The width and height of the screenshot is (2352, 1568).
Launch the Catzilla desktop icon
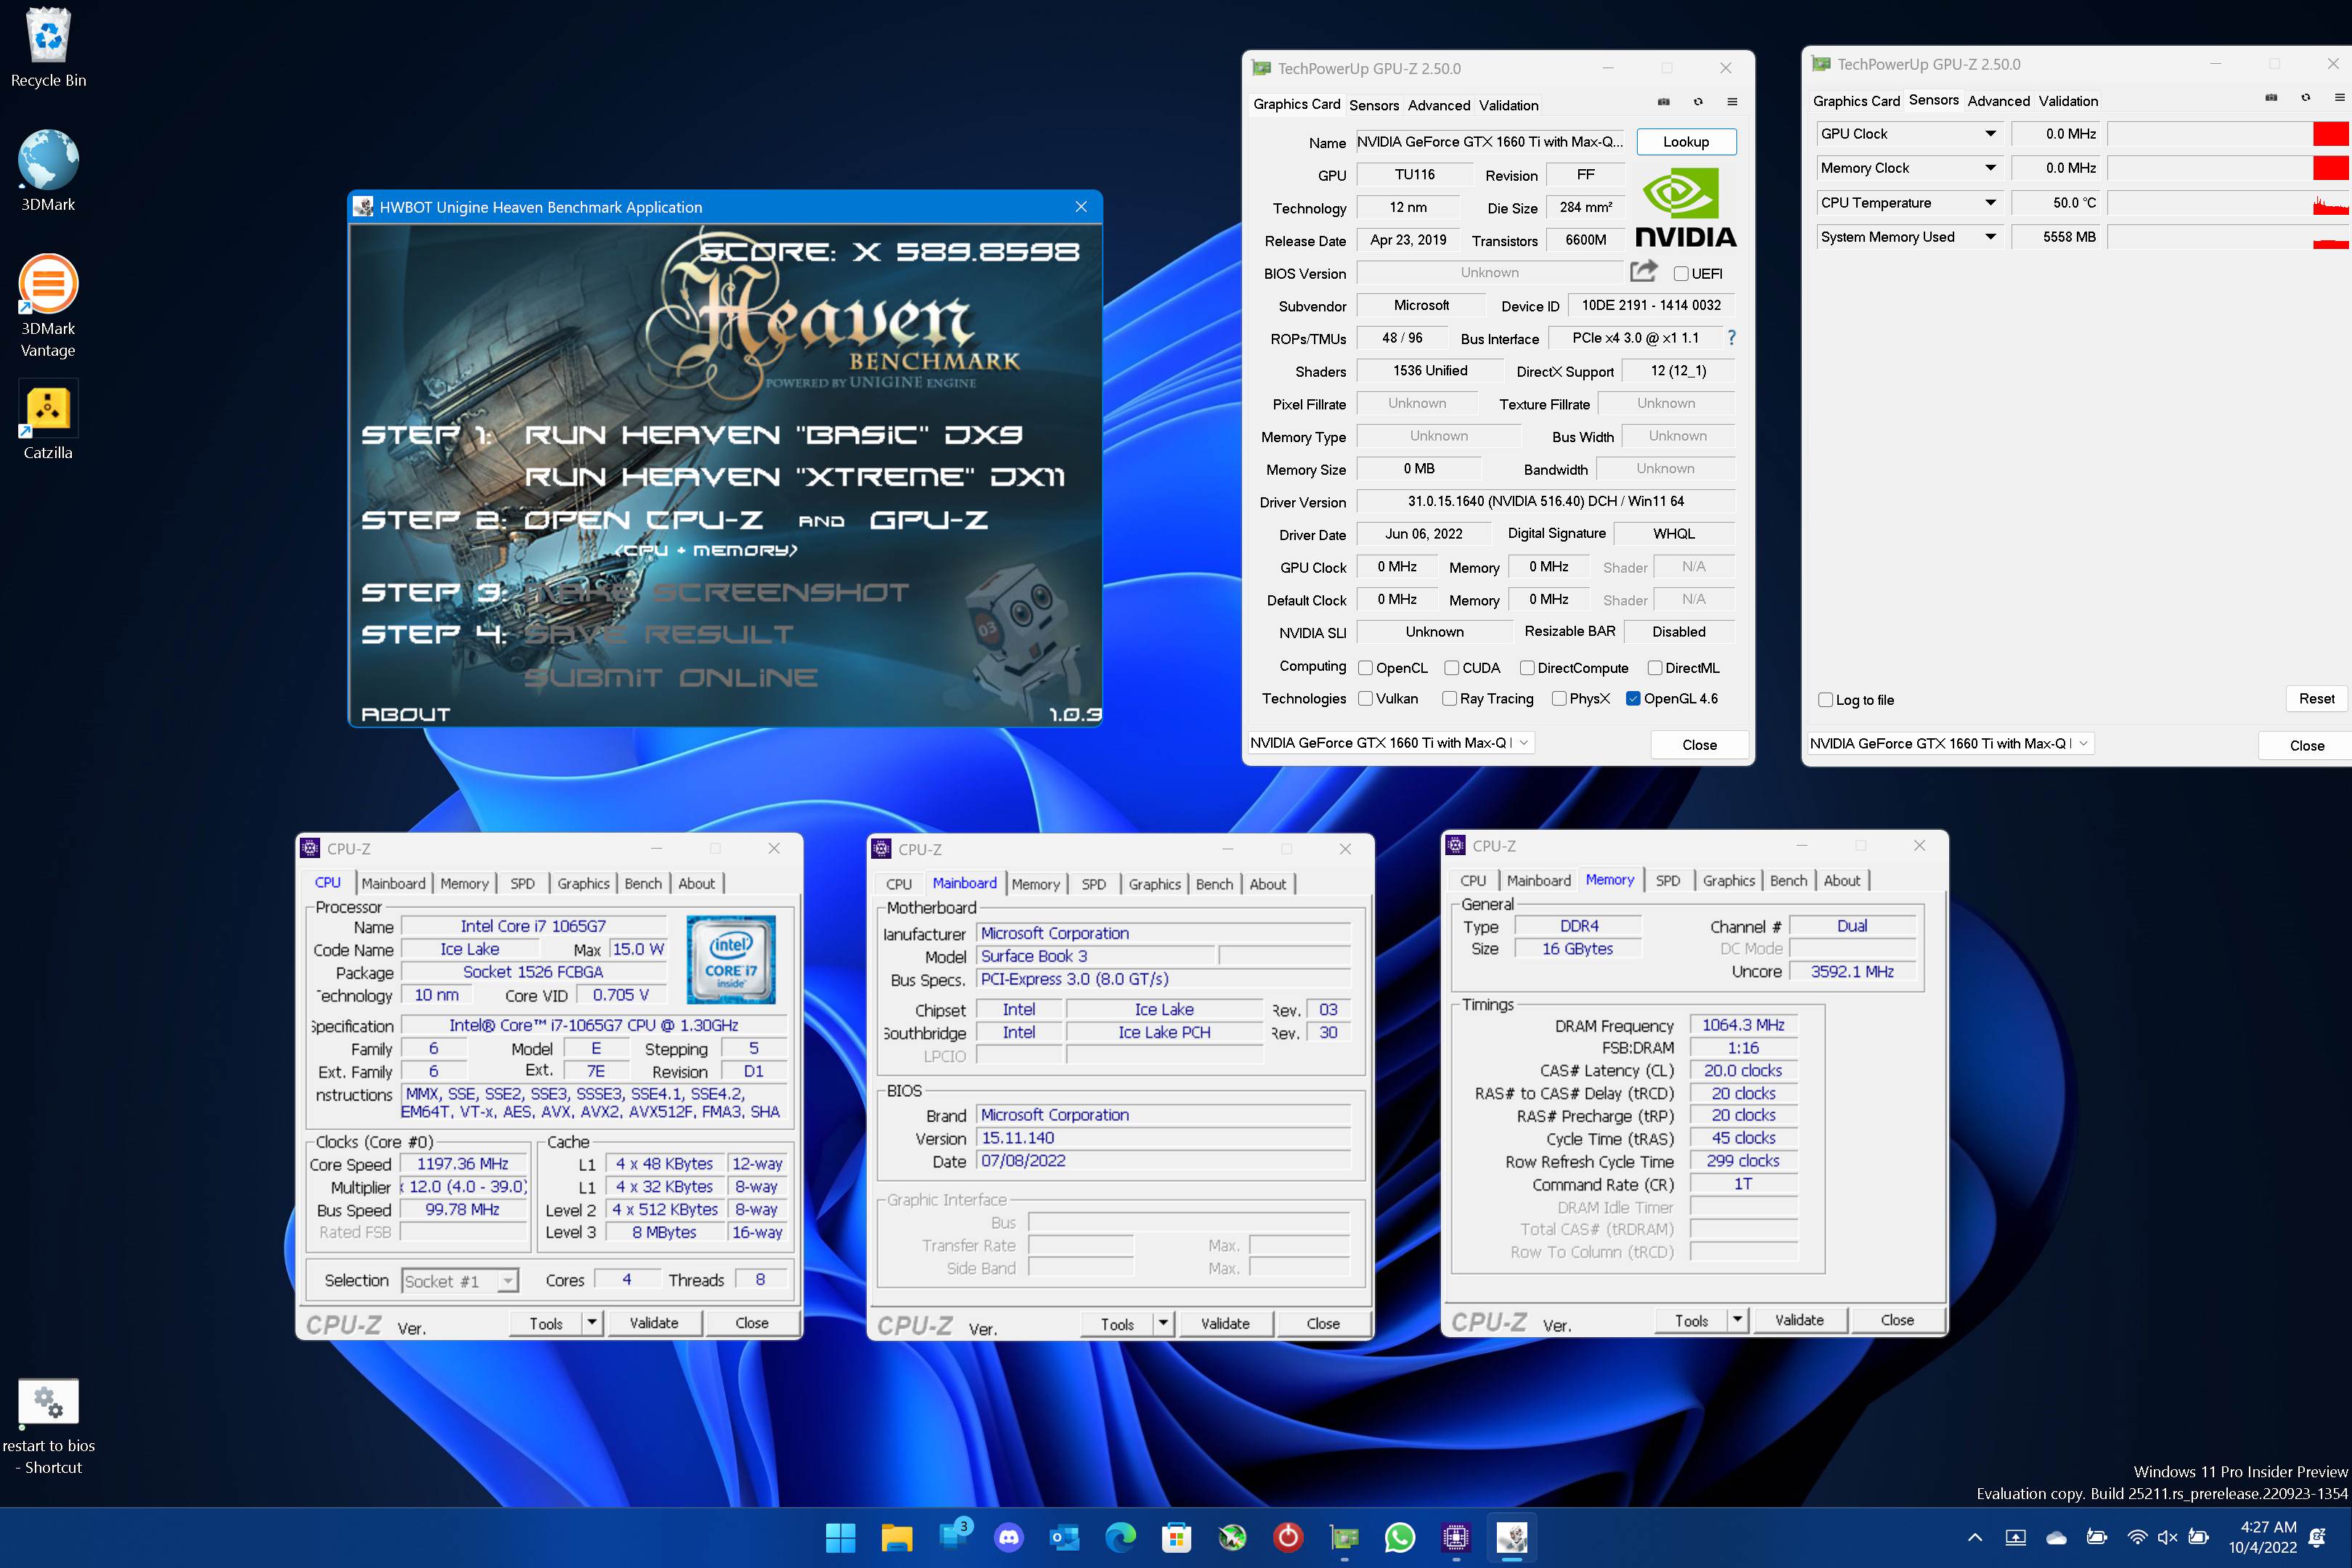pyautogui.click(x=48, y=420)
